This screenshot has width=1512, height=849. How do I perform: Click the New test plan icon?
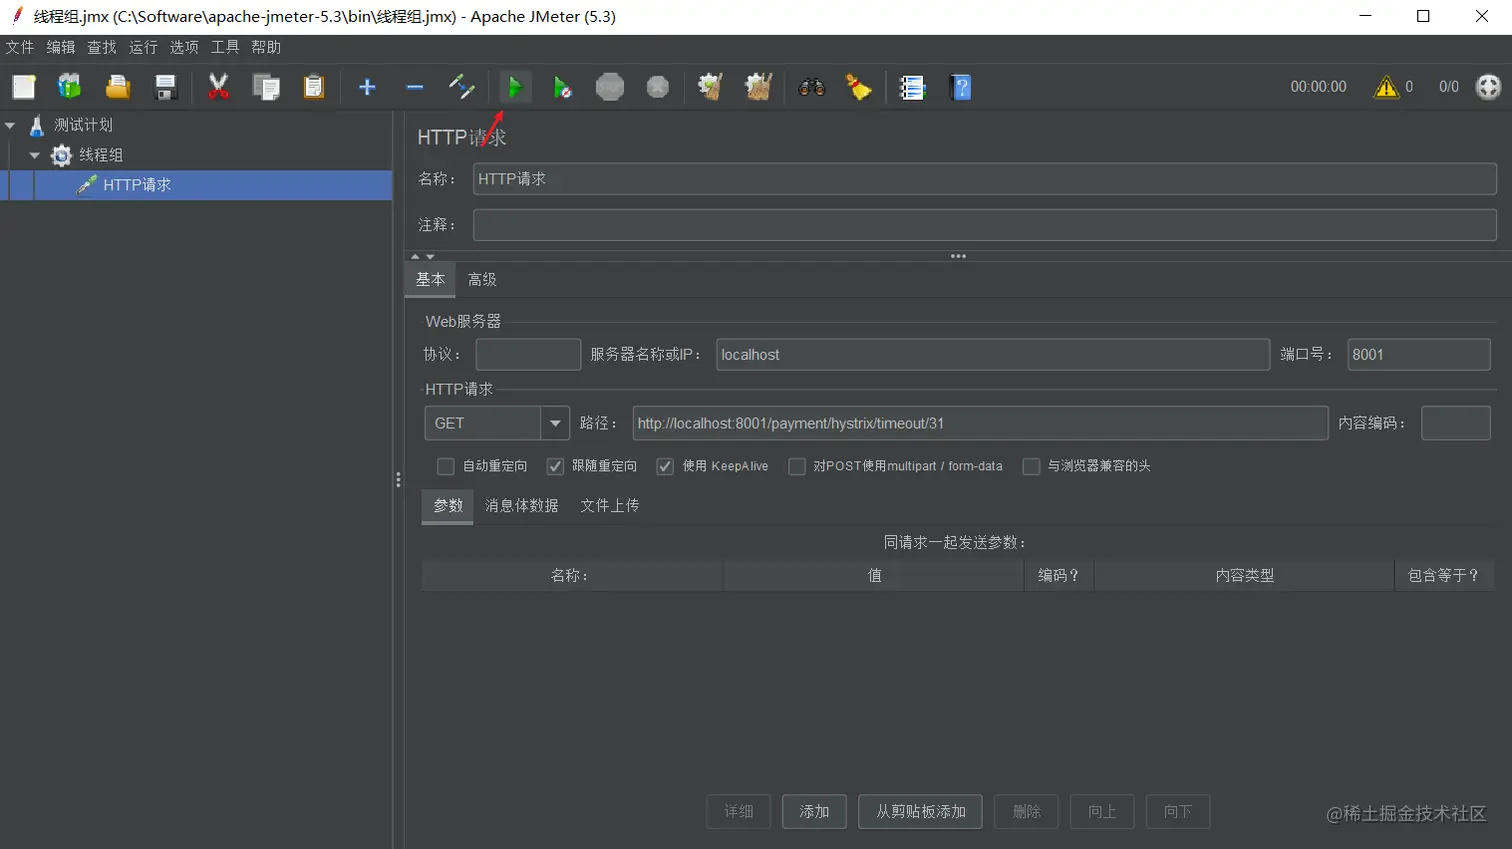click(24, 87)
